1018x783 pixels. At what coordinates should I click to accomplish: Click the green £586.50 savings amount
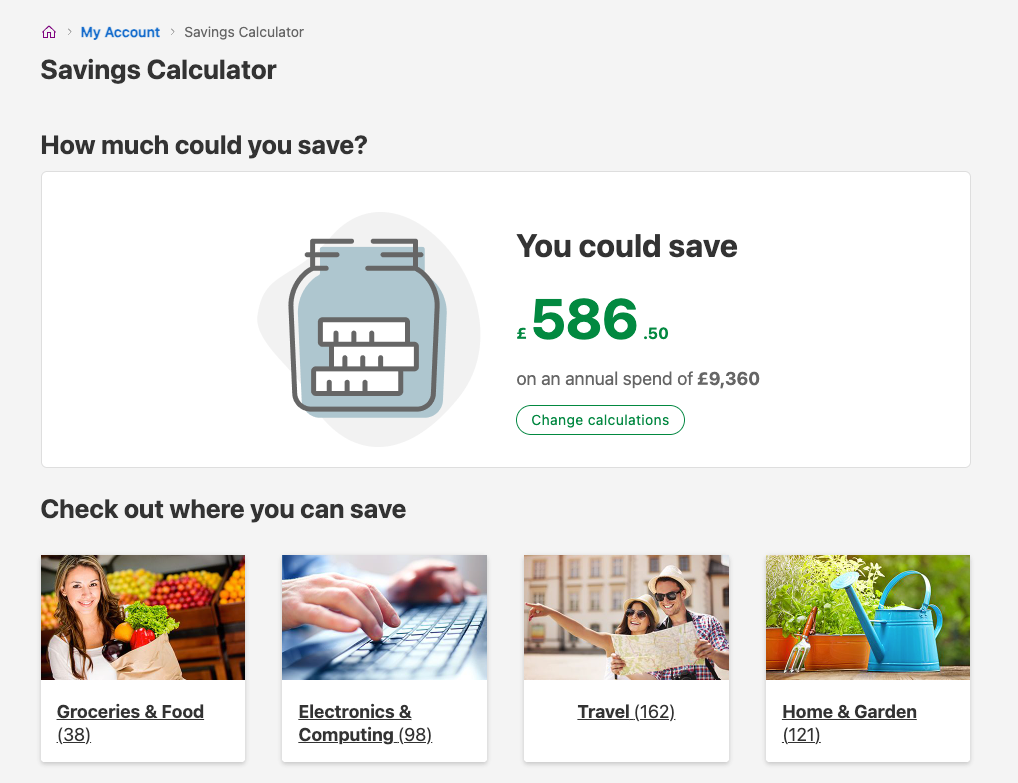click(x=585, y=320)
